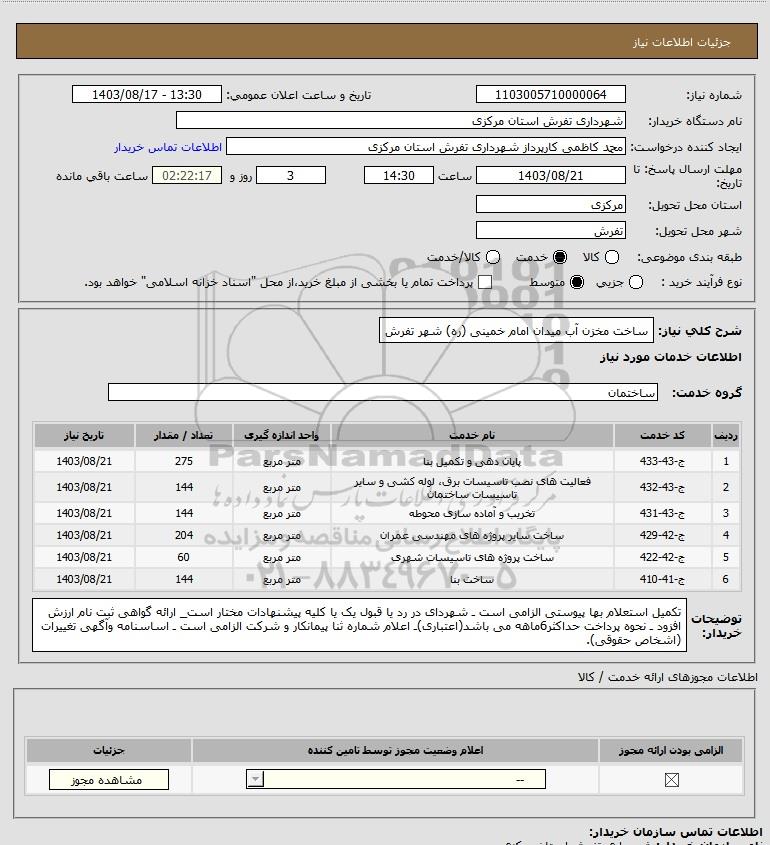Image resolution: width=770 pixels, height=845 pixels.
Task: Click the جزئیات column header in permits table
Action: 109,750
